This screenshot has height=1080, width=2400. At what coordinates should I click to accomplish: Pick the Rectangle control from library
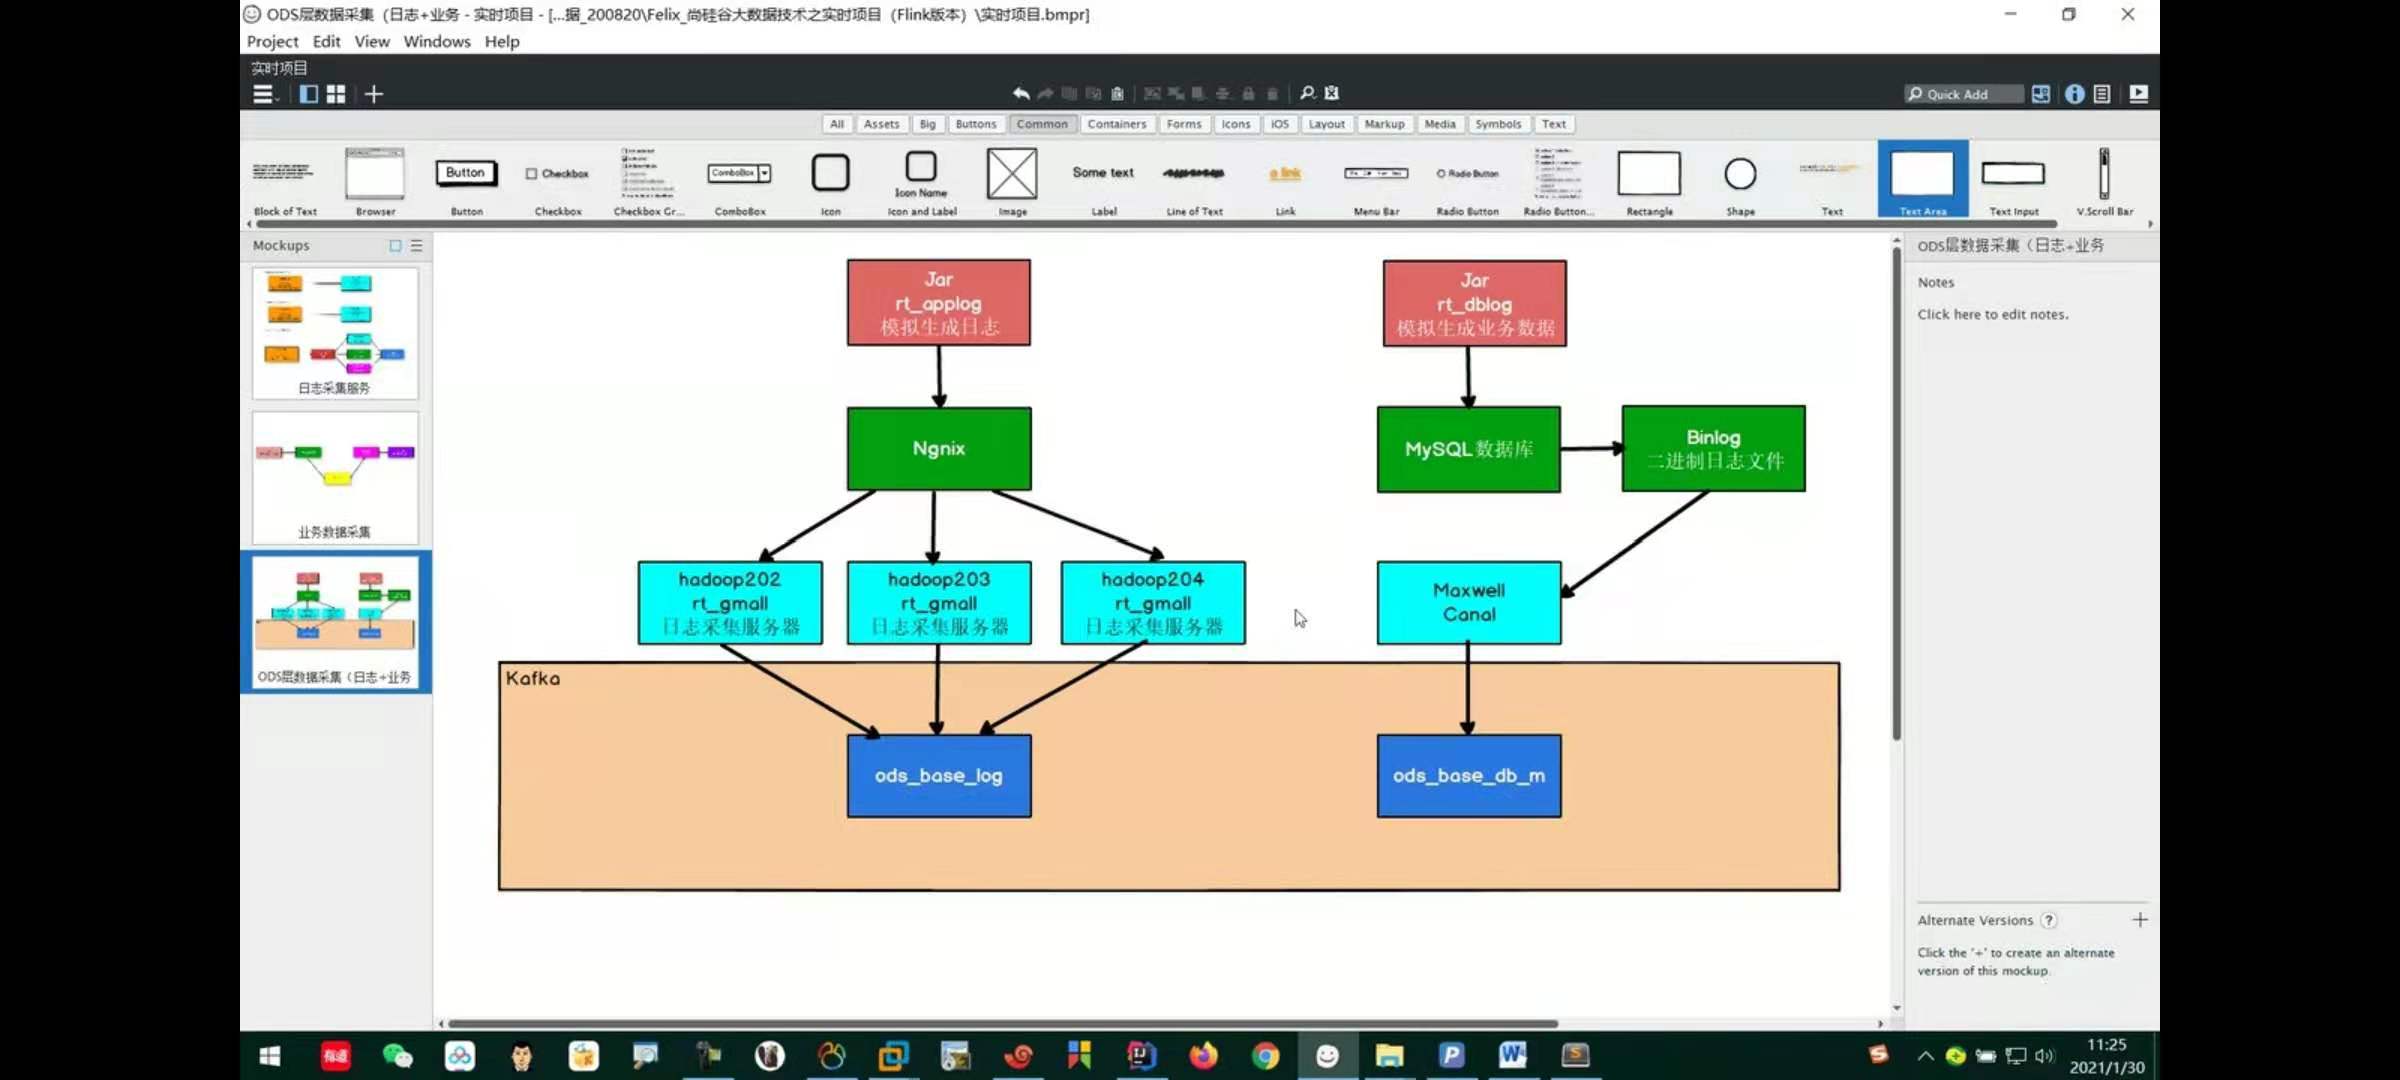[x=1649, y=181]
